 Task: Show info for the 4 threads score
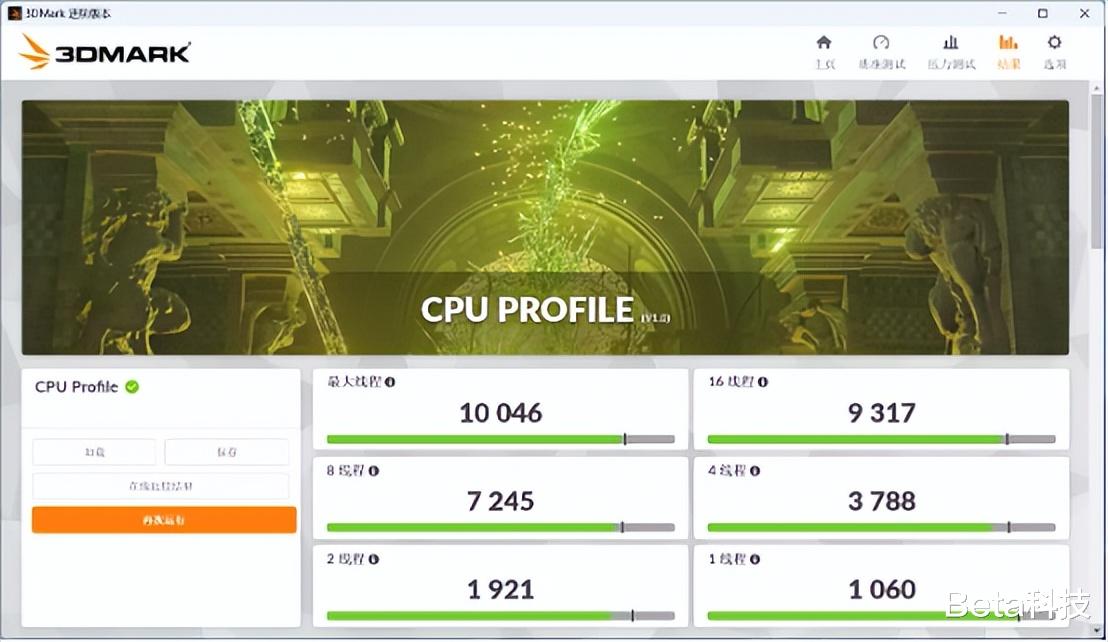tap(755, 470)
